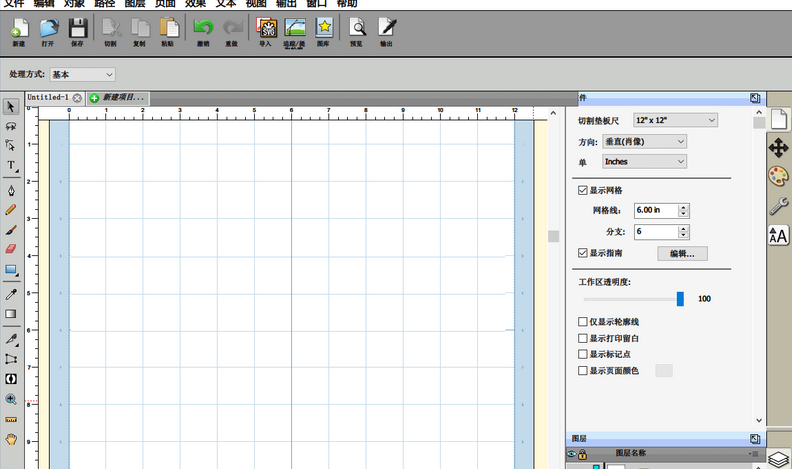Click the 预览 (Preview) magnifier icon

coord(357,28)
